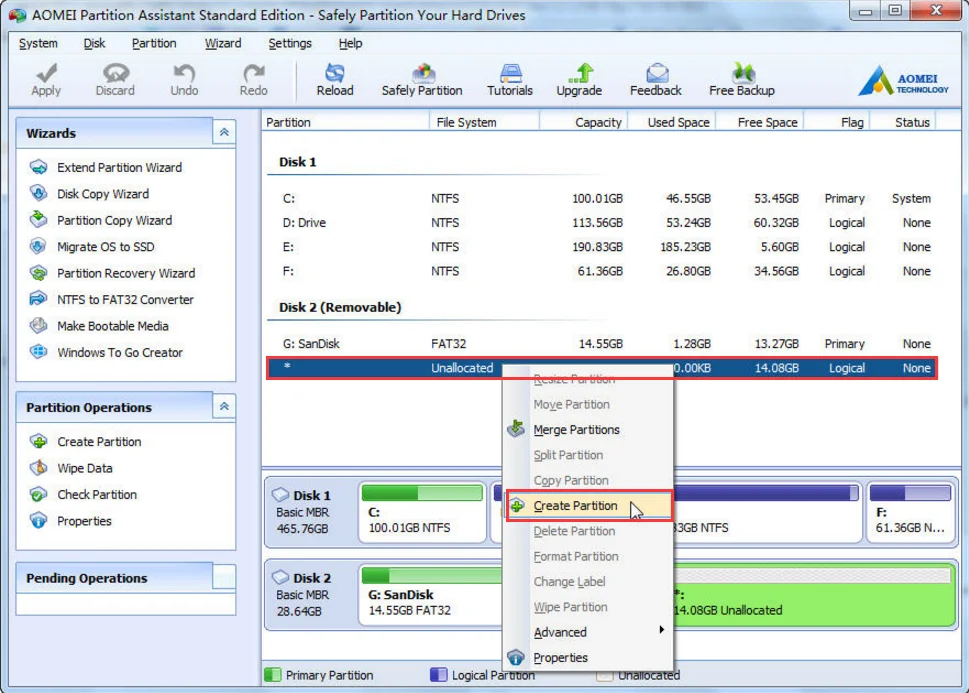The width and height of the screenshot is (969, 693).
Task: Select Make Bootable Media
Action: (112, 326)
